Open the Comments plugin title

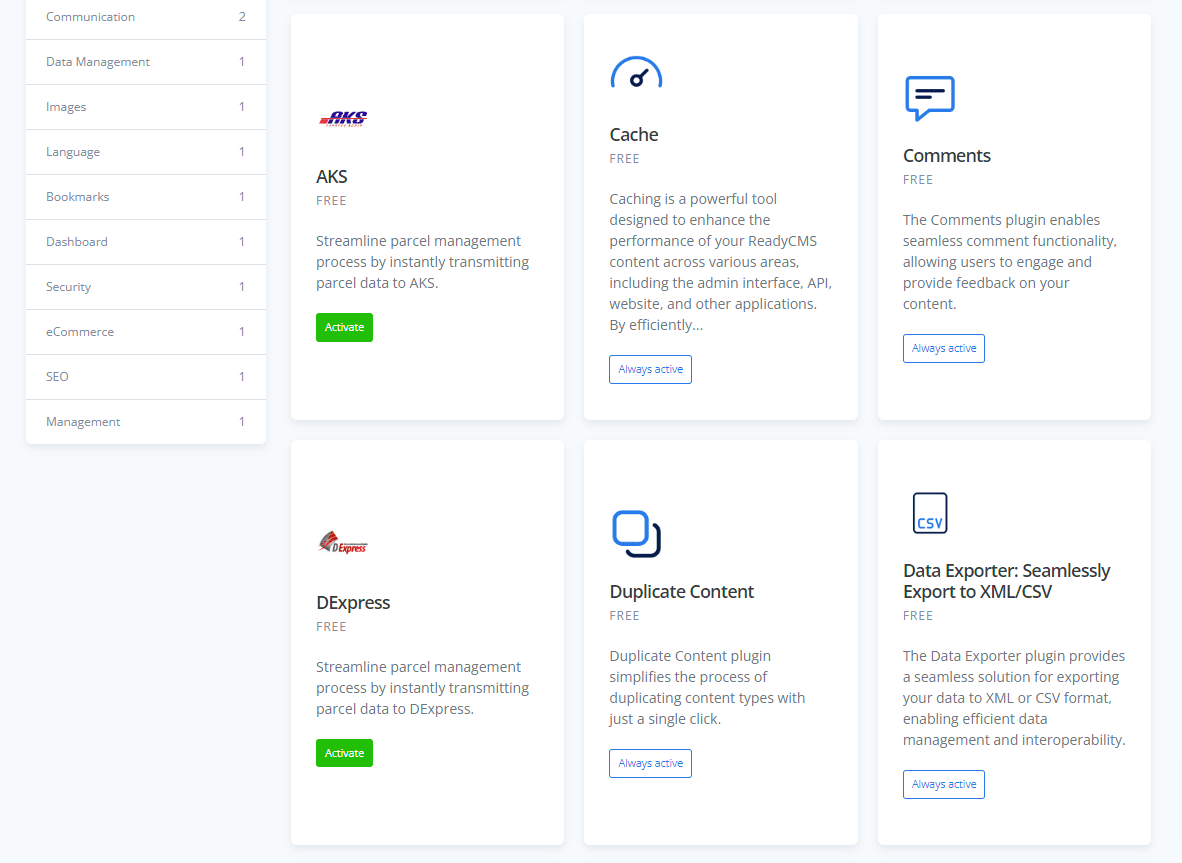(x=947, y=156)
